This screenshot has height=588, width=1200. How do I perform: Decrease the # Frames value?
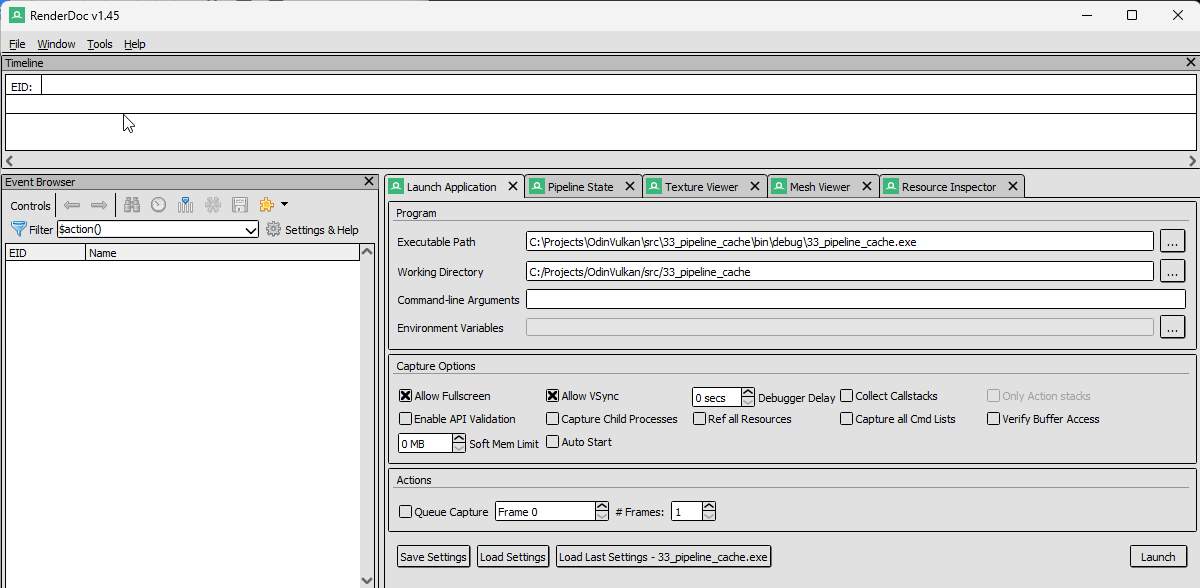(x=709, y=516)
